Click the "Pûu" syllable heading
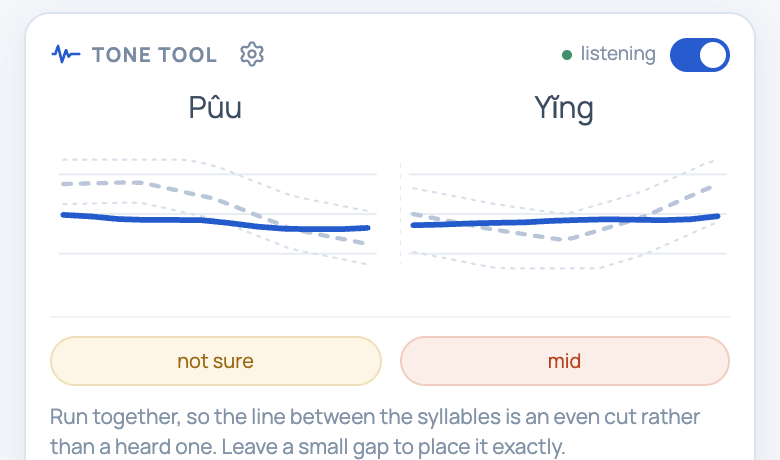Screen dimensions: 780x460 [x=215, y=107]
